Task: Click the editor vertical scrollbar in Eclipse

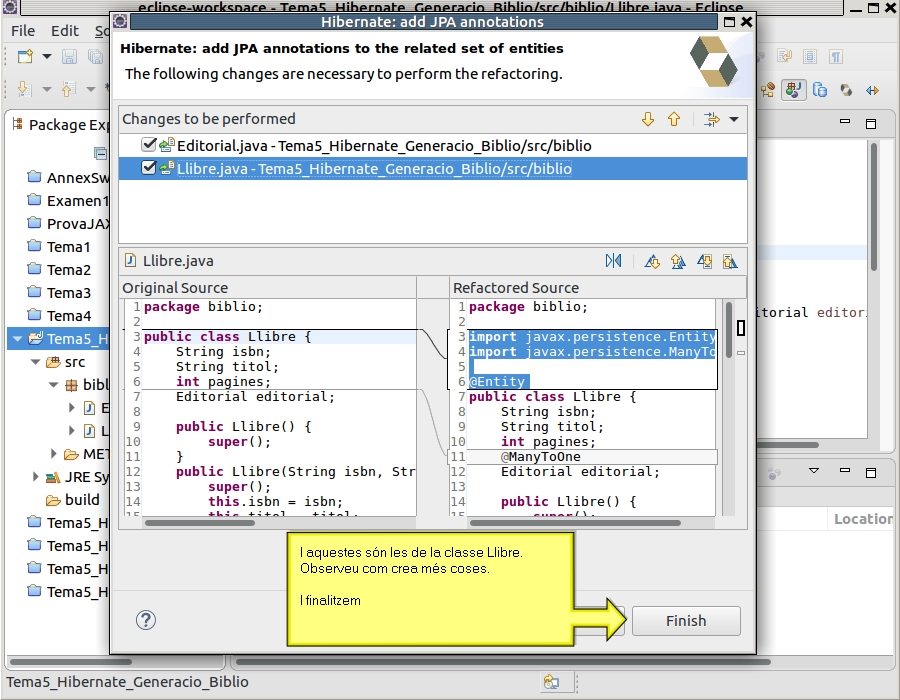Action: coord(874,207)
